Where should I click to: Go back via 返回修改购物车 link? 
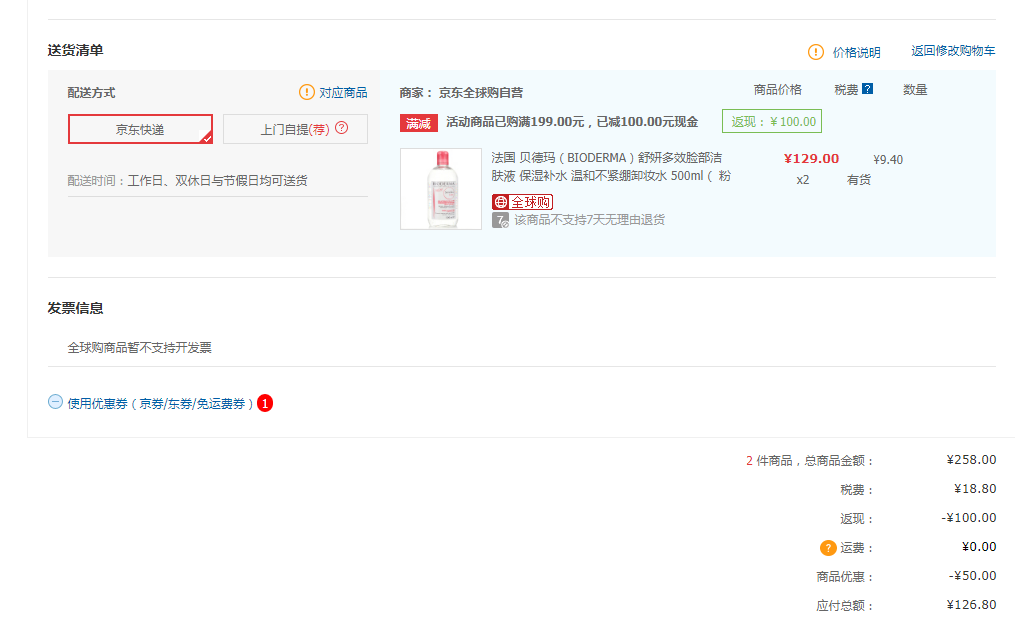[x=953, y=50]
